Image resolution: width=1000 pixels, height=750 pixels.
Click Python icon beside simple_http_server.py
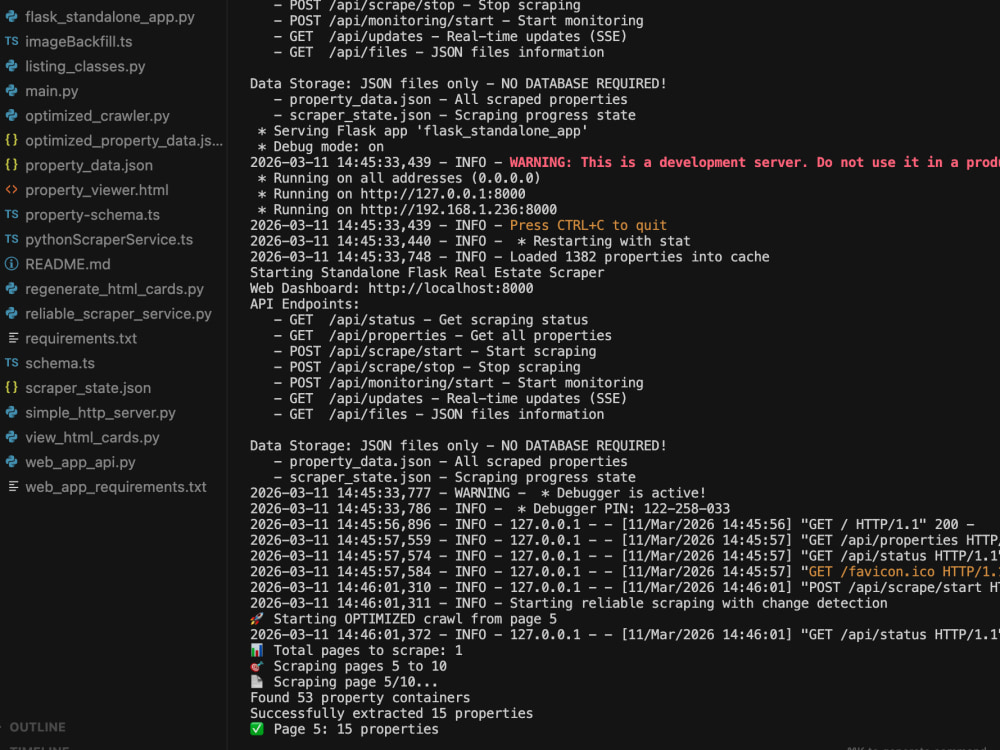(11, 412)
